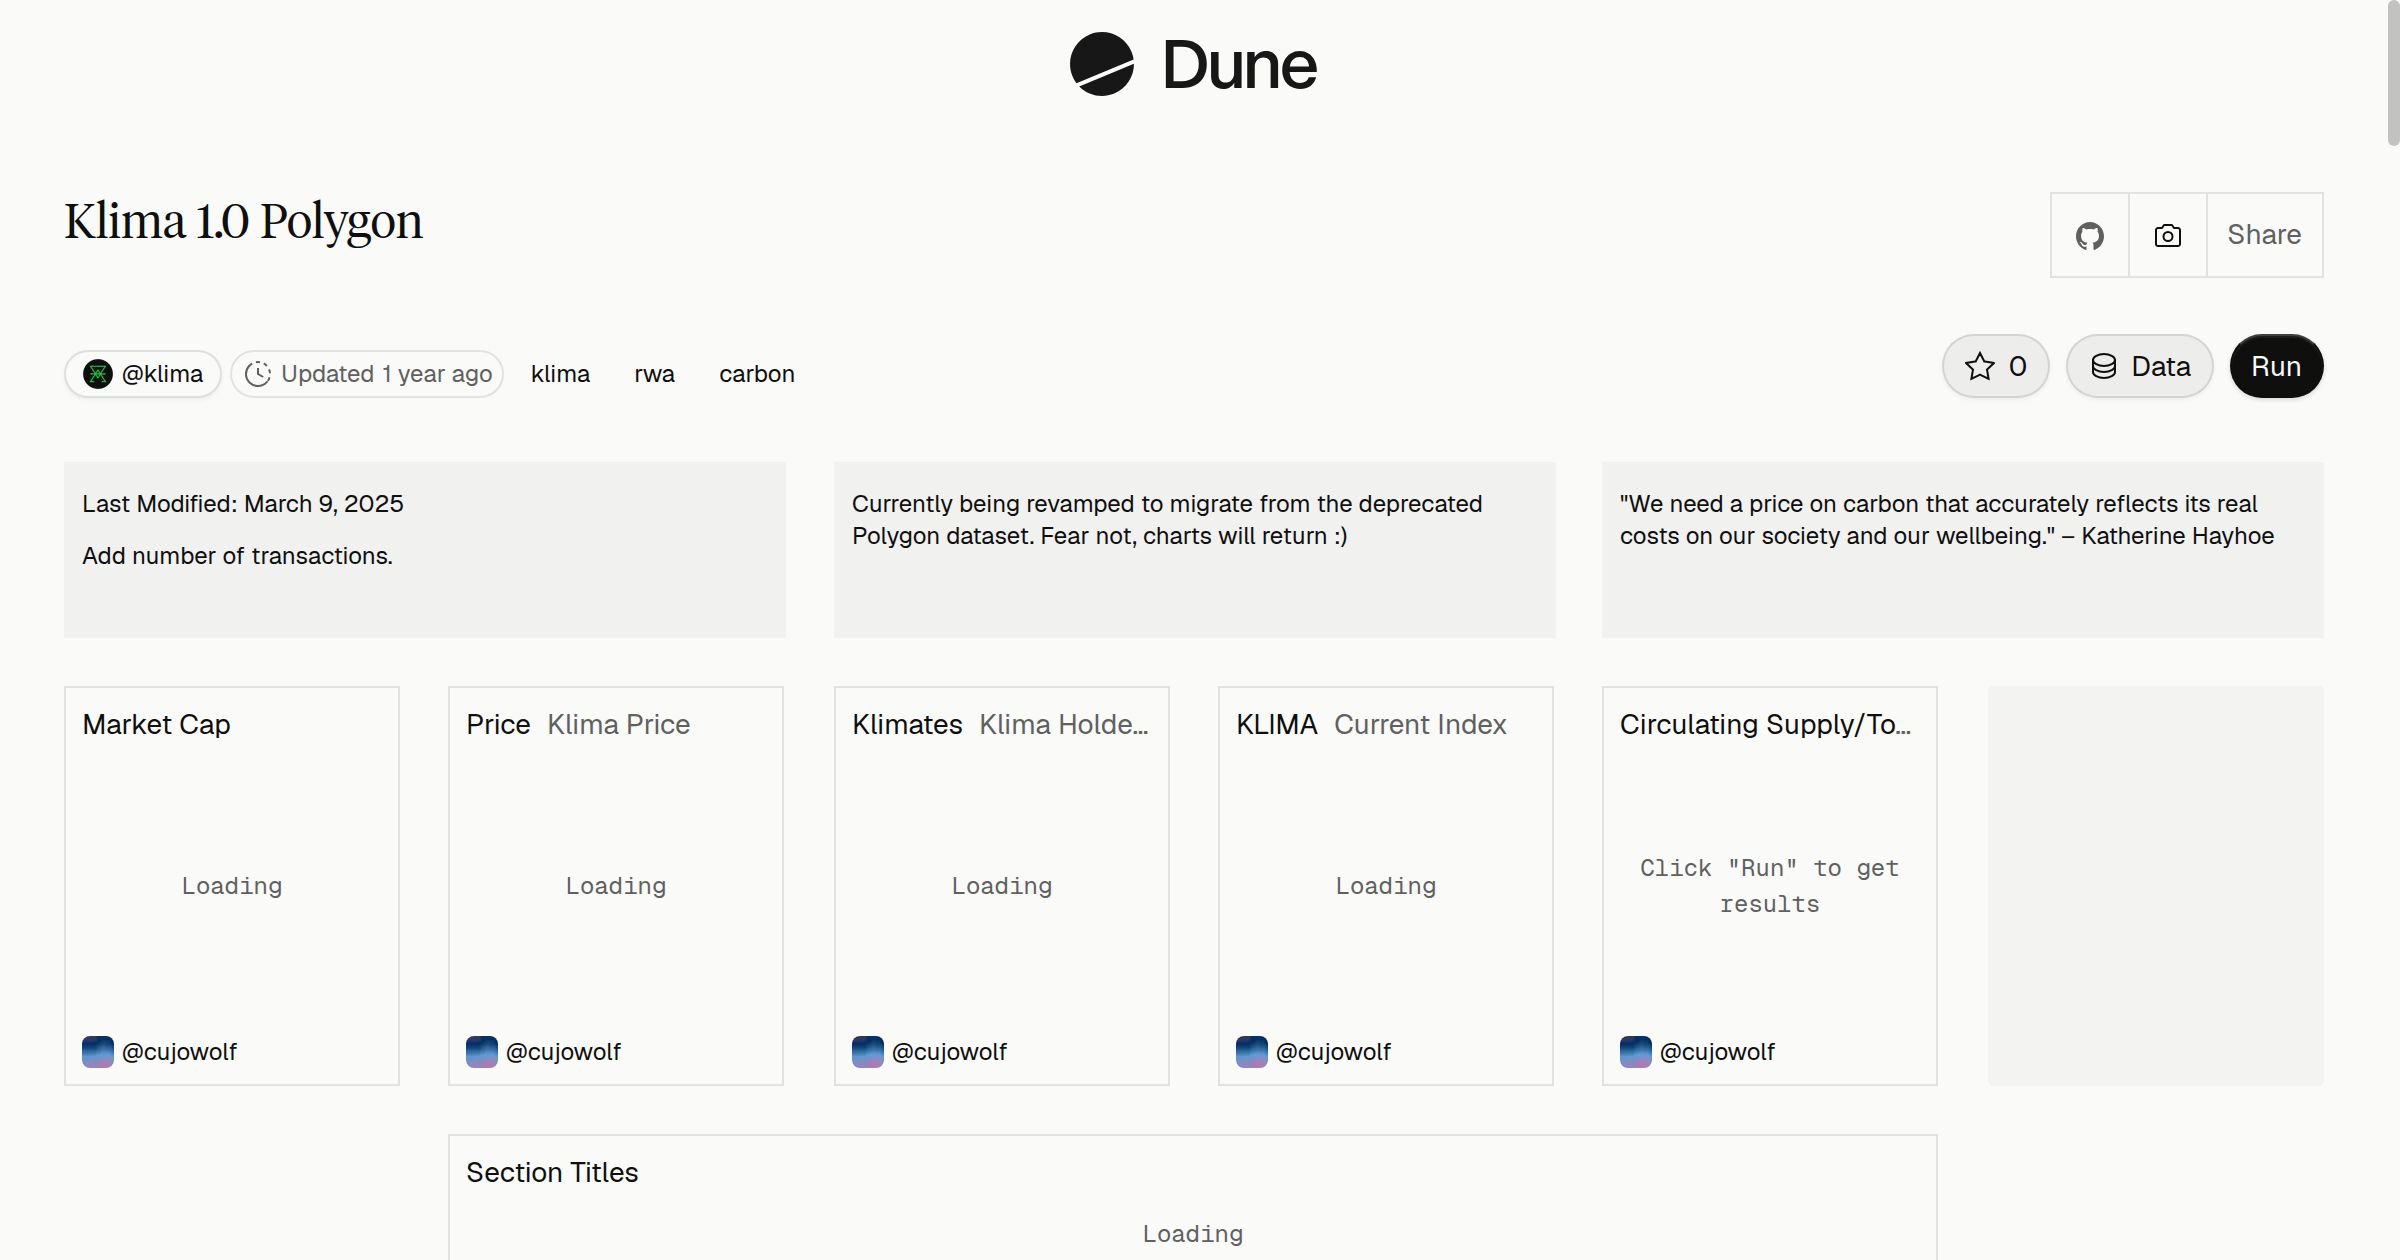
Task: Open the Section Titles card title
Action: click(552, 1172)
